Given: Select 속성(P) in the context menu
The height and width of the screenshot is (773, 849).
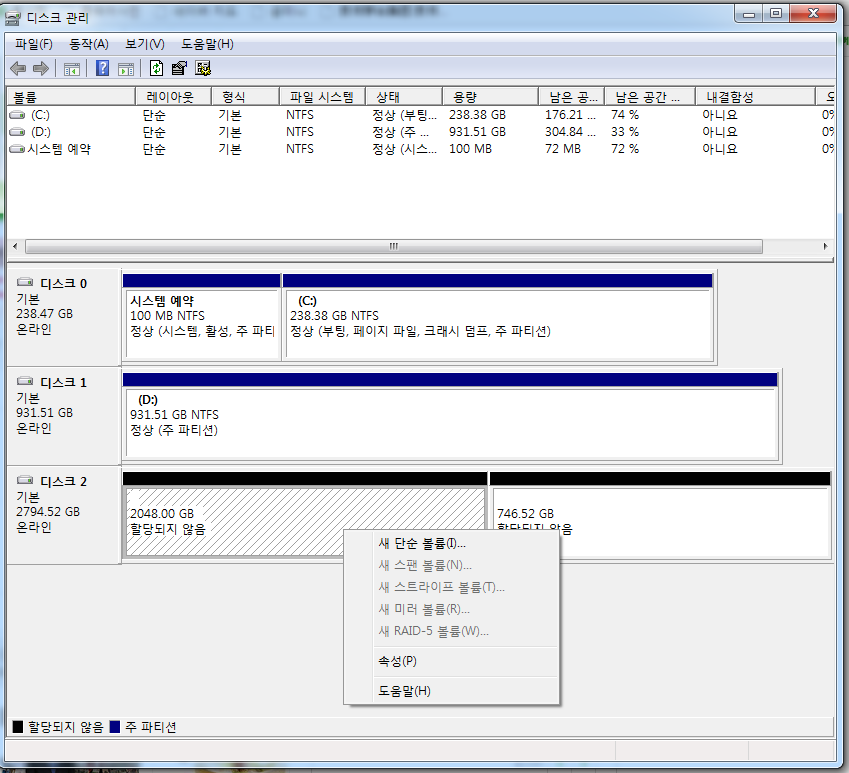Looking at the screenshot, I should click(x=397, y=661).
